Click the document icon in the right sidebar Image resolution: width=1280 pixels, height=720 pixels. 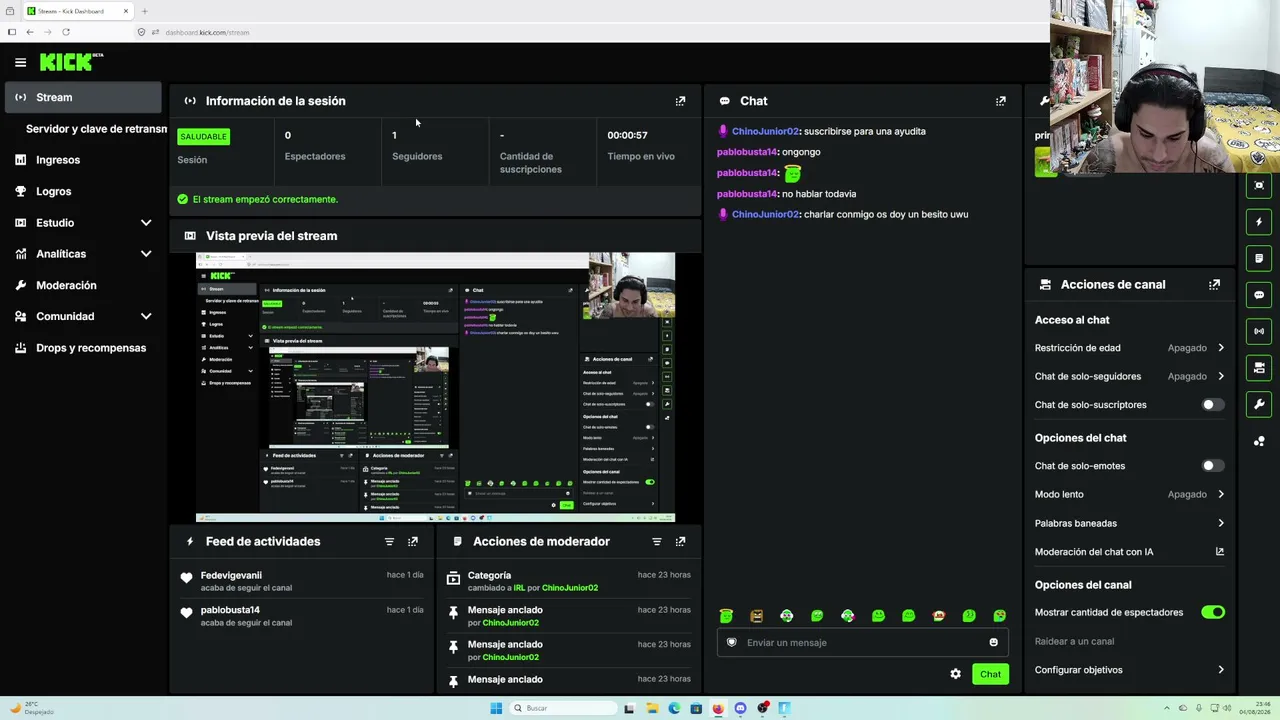[1259, 258]
